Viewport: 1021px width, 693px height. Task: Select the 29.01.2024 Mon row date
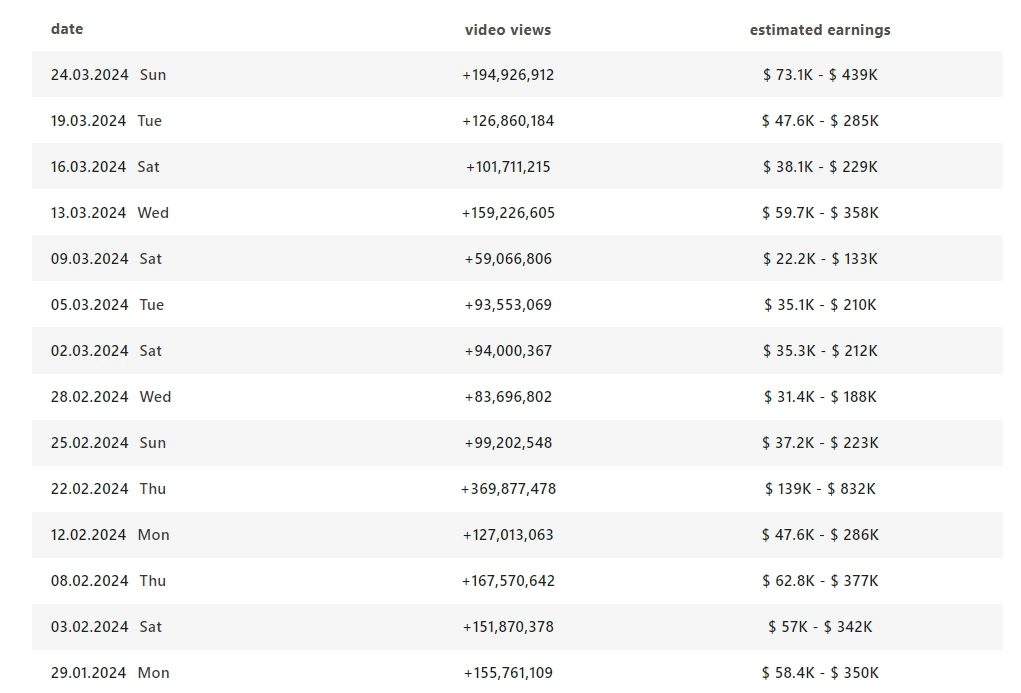tap(110, 673)
